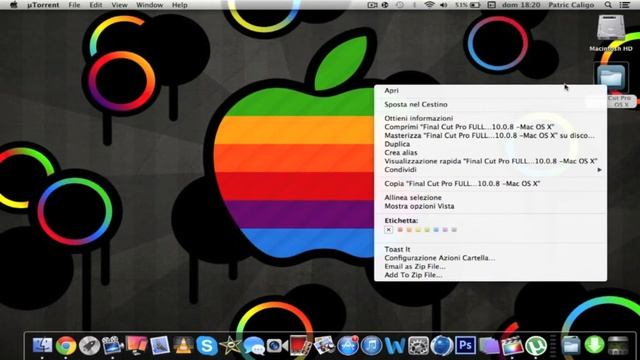Viewport: 640px width, 360px height.
Task: Open the red curtain Photo Booth icon
Action: click(301, 346)
